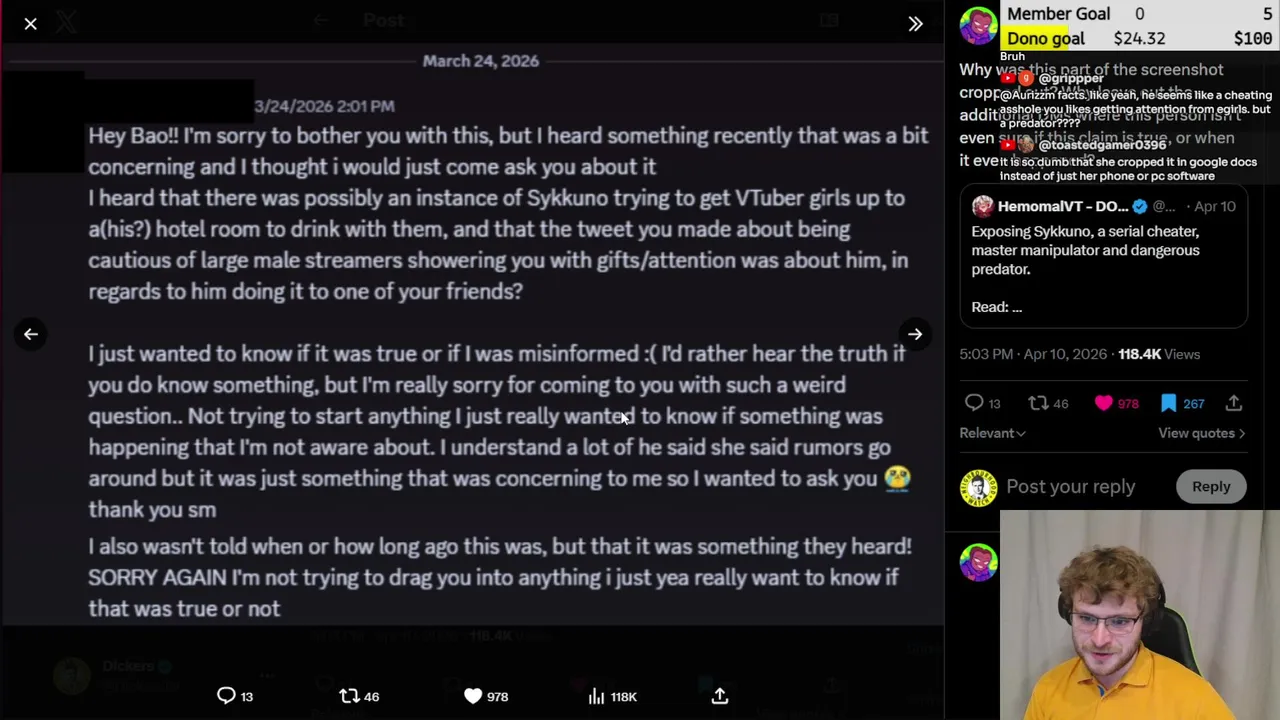This screenshot has width=1280, height=720.
Task: Go to next image with right arrow
Action: click(915, 334)
